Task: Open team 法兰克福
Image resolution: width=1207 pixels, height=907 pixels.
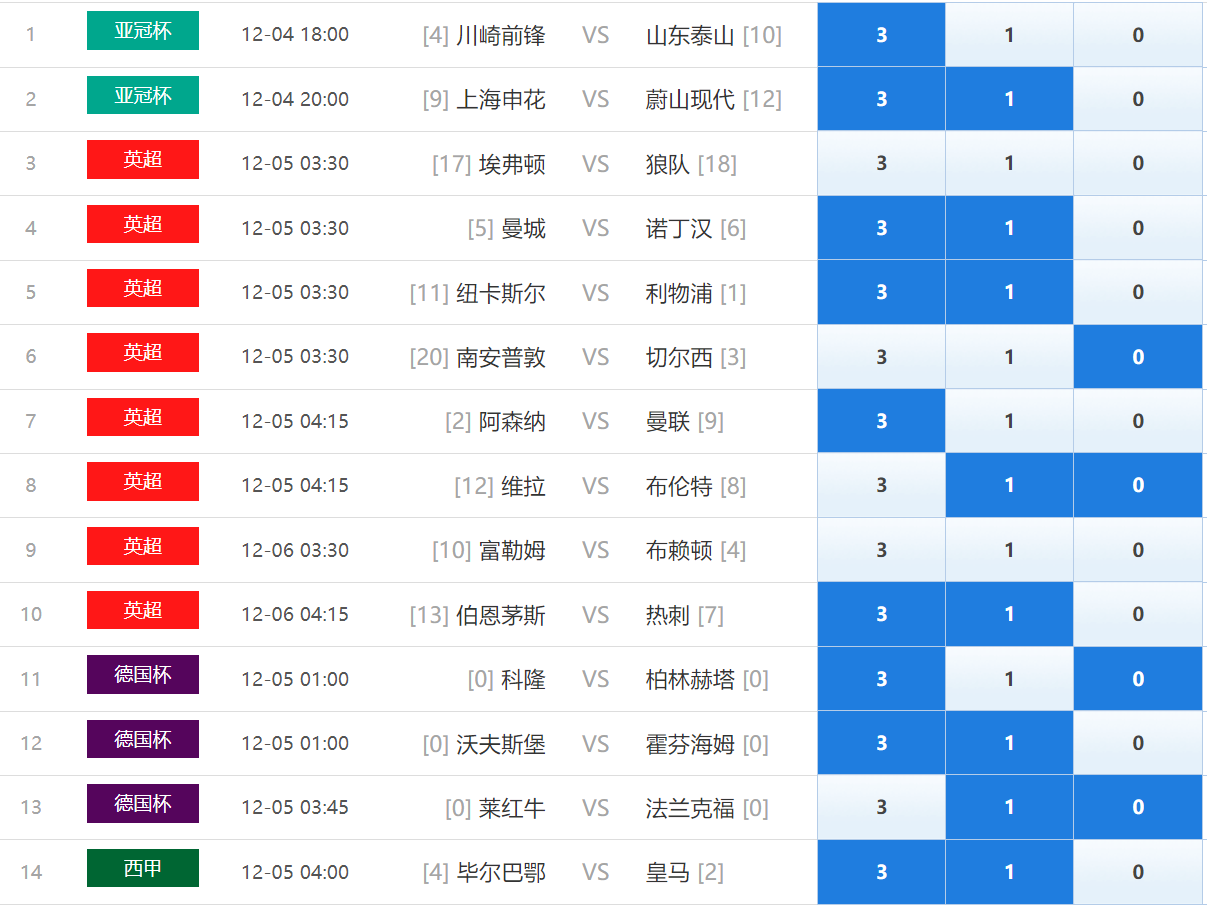Action: (690, 808)
